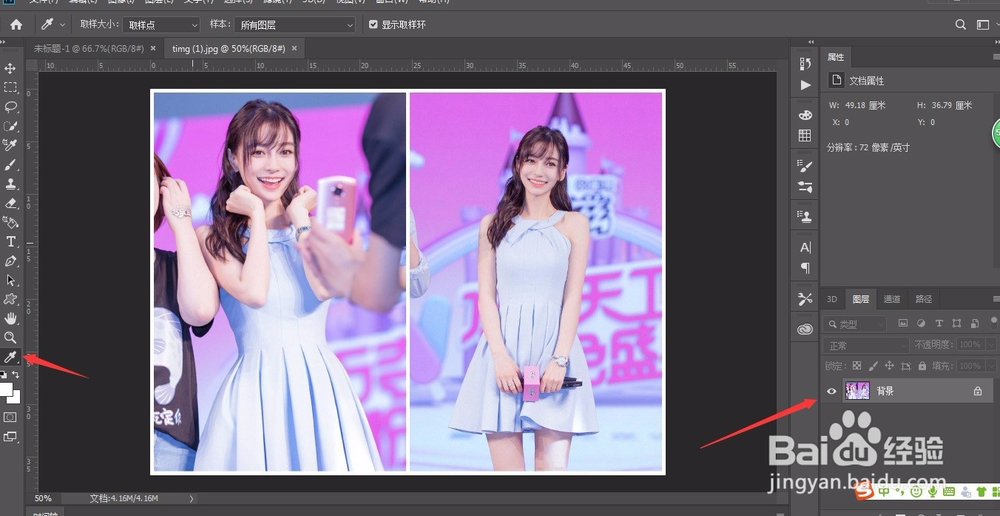Click the workspace switcher icon
Screen dimensions: 1000x516
coord(983,25)
